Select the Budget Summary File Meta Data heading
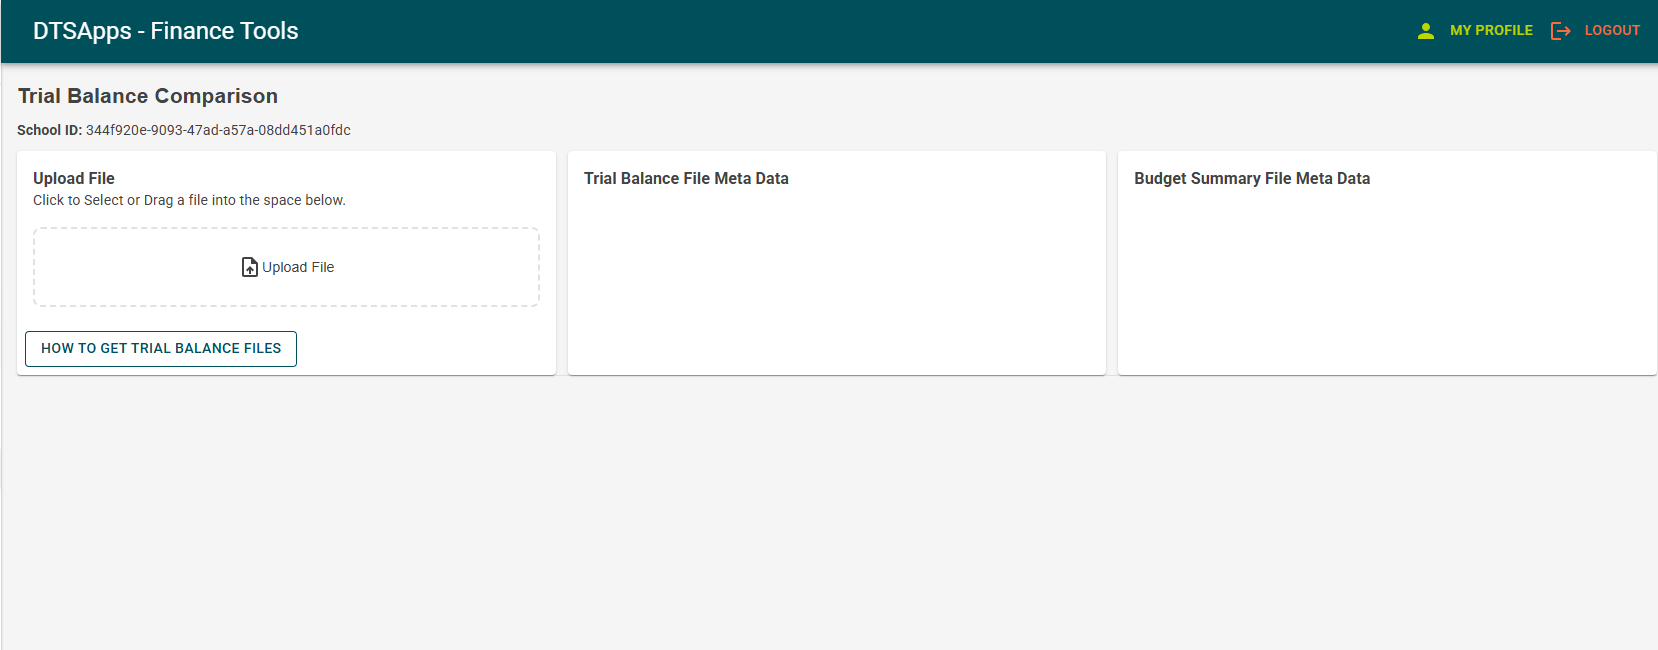1658x650 pixels. pos(1252,178)
